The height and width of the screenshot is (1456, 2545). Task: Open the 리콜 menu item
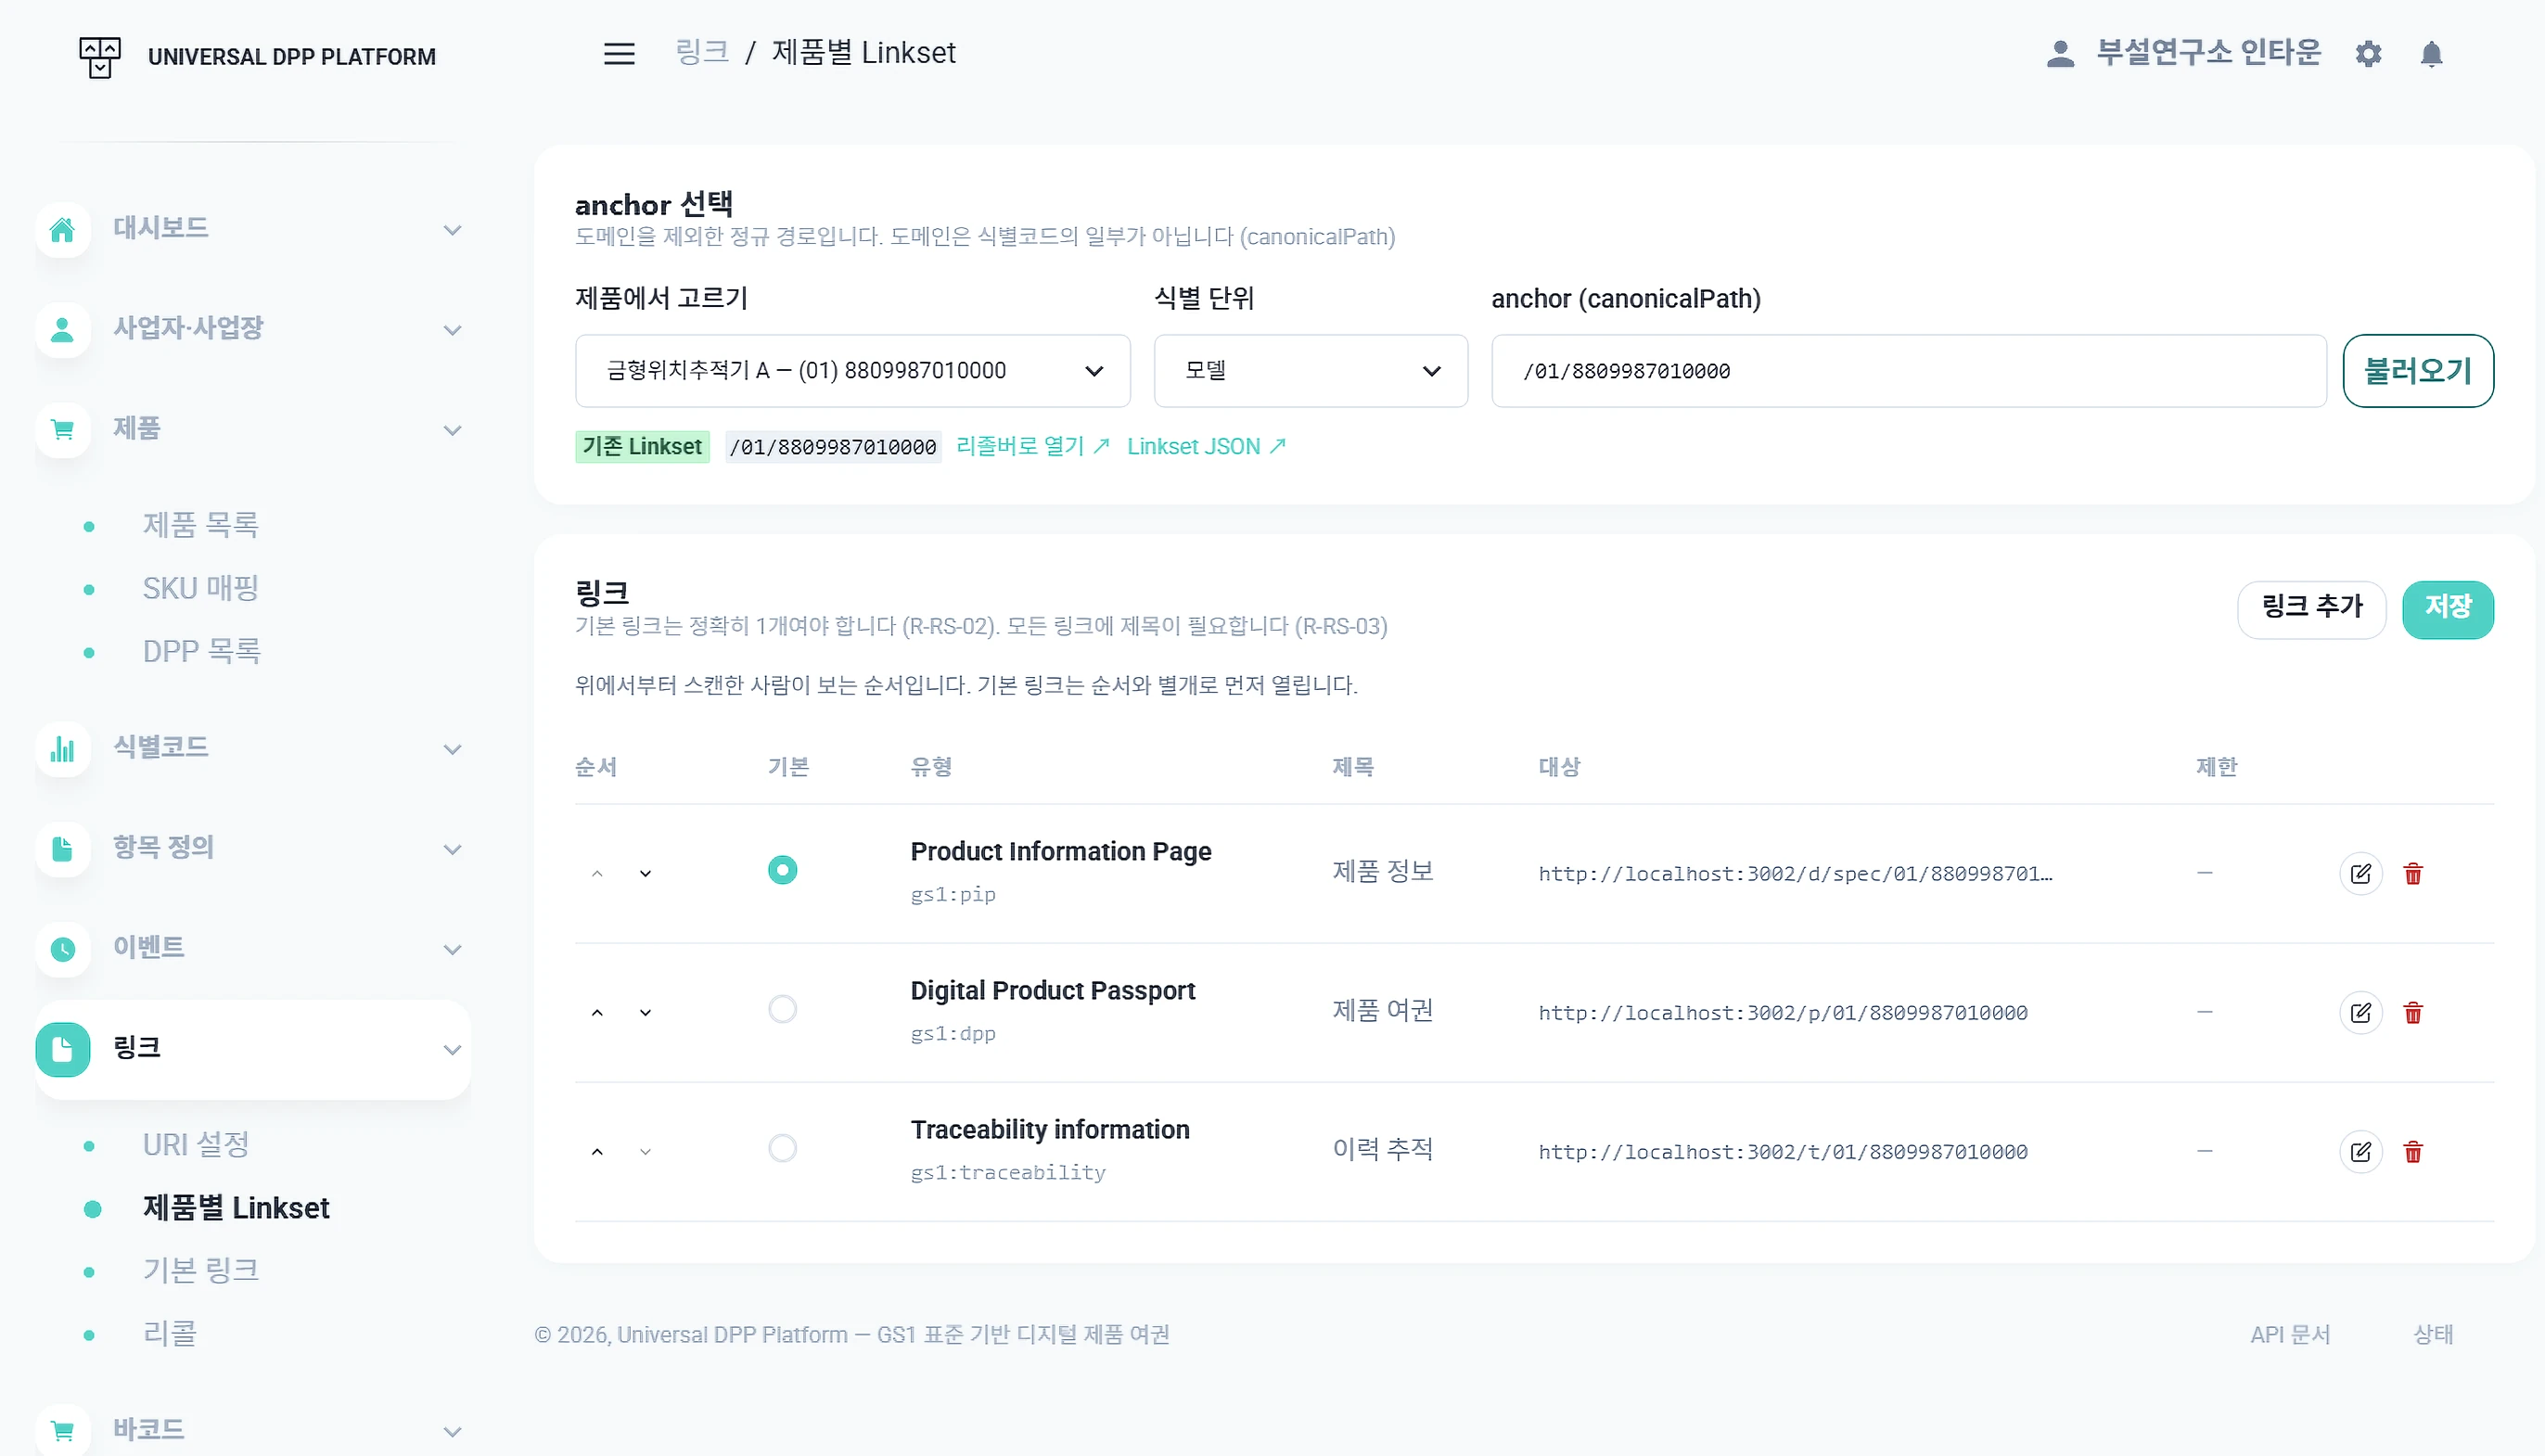coord(170,1333)
